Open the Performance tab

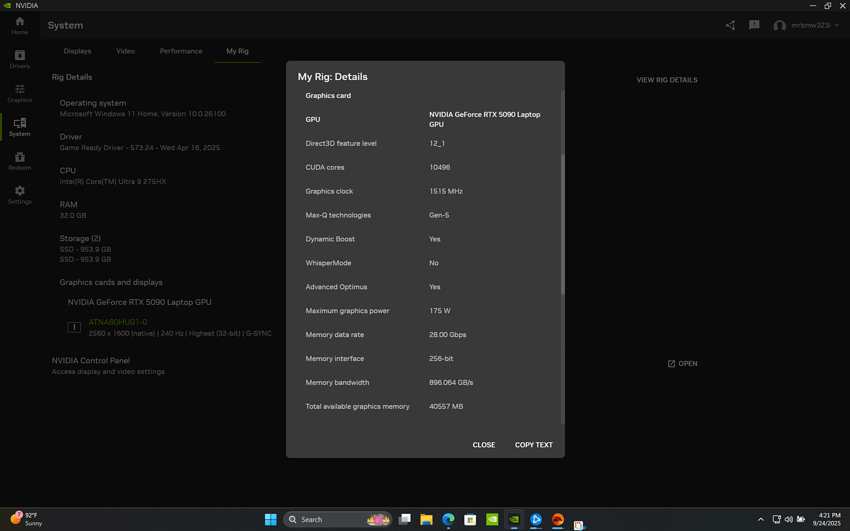[x=181, y=51]
